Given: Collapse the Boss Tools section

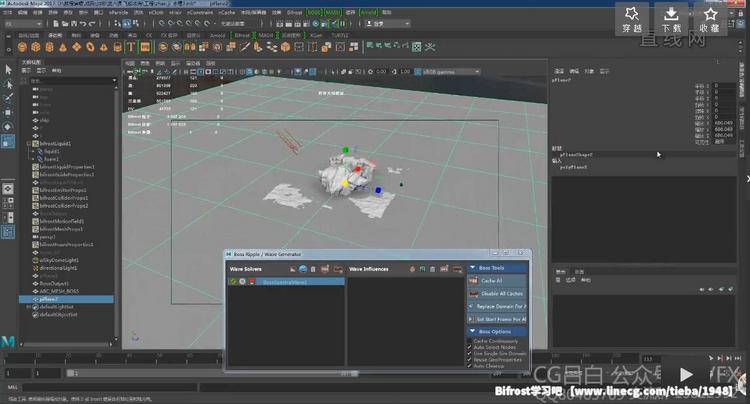Looking at the screenshot, I should (473, 268).
